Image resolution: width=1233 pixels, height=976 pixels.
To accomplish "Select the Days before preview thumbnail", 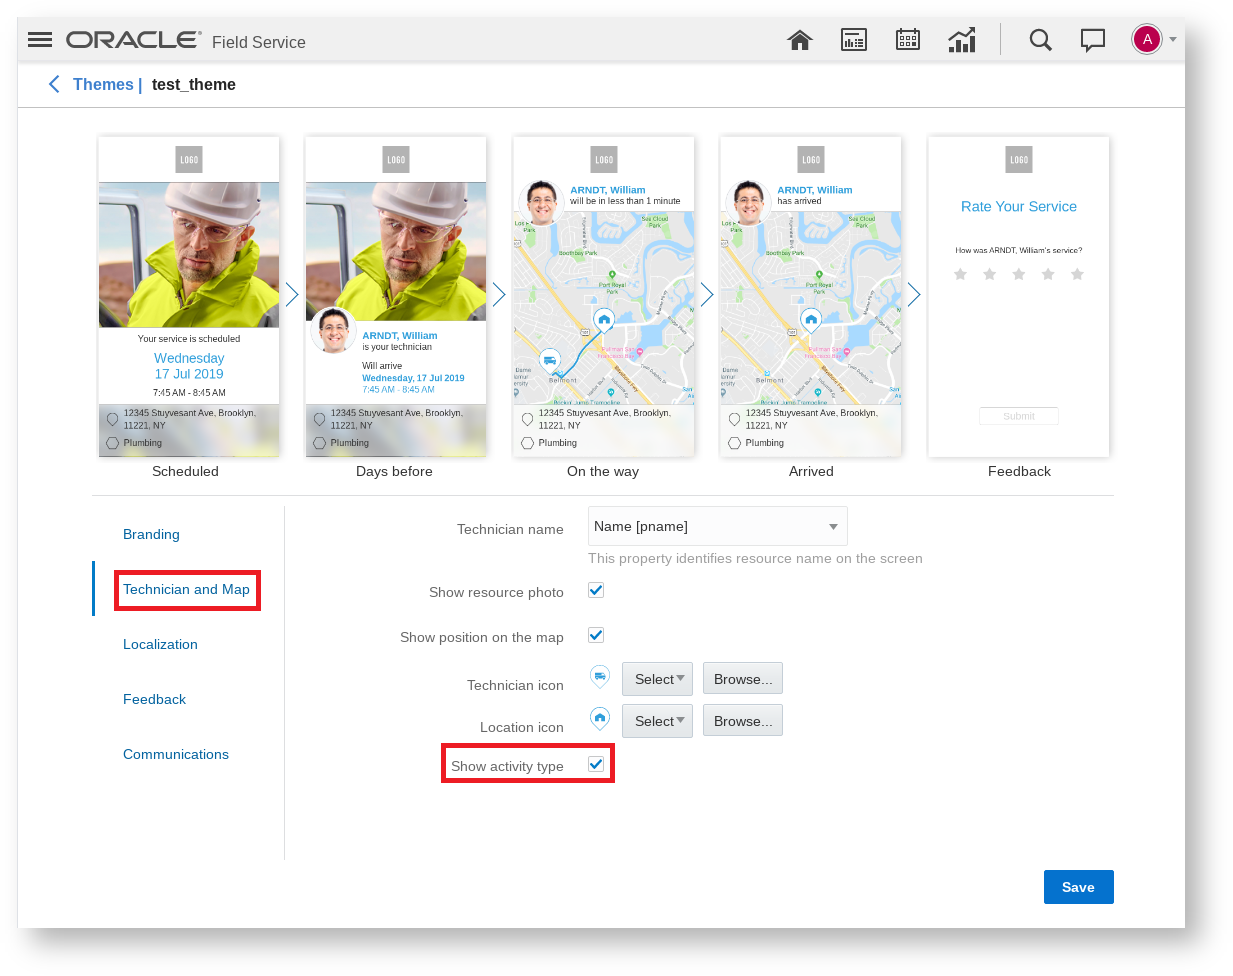I will tap(396, 297).
